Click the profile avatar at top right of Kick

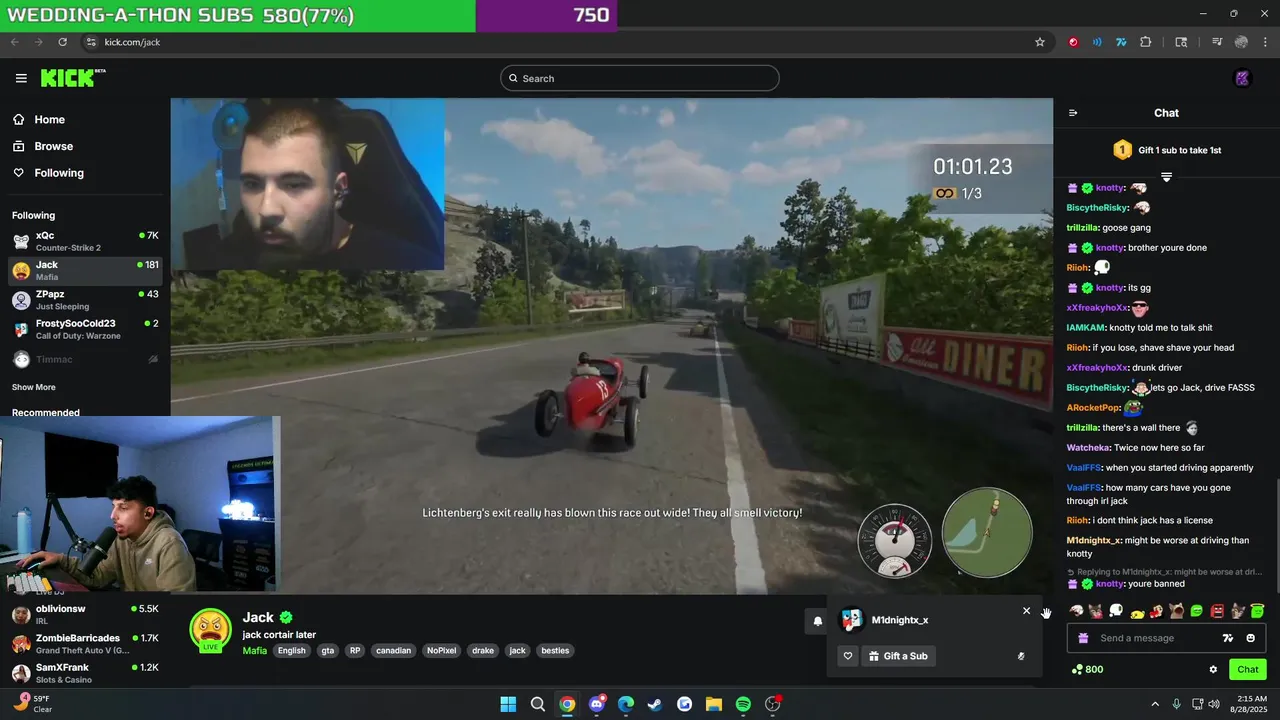click(x=1242, y=78)
